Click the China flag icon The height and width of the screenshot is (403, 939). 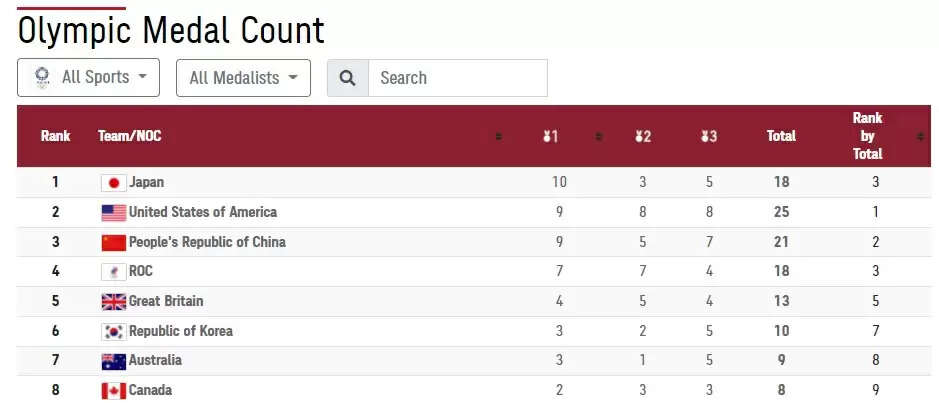[x=113, y=242]
